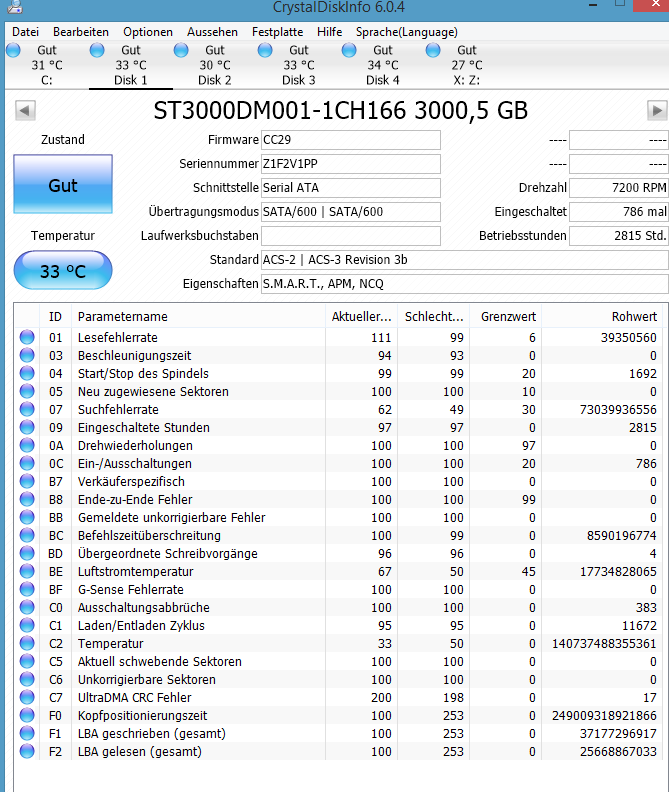Viewport: 669px width, 792px height.
Task: Switch to the Disk 4 tab
Action: point(383,65)
